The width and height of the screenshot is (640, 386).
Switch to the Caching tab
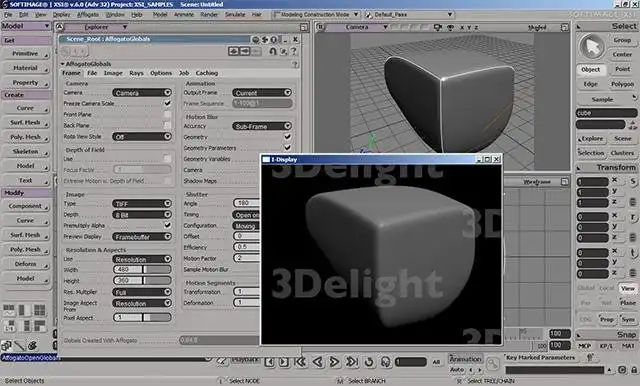click(x=207, y=73)
